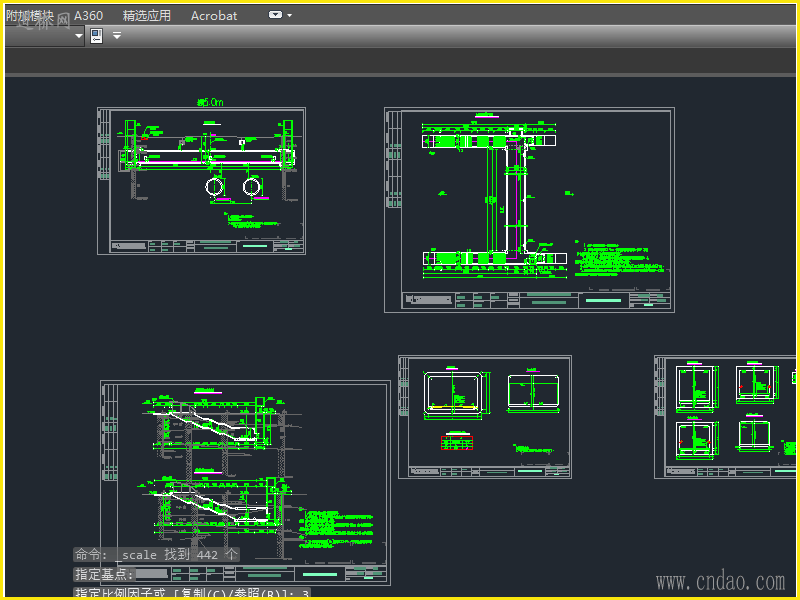
Task: Open the 附加模块 ribbon tab
Action: point(30,16)
